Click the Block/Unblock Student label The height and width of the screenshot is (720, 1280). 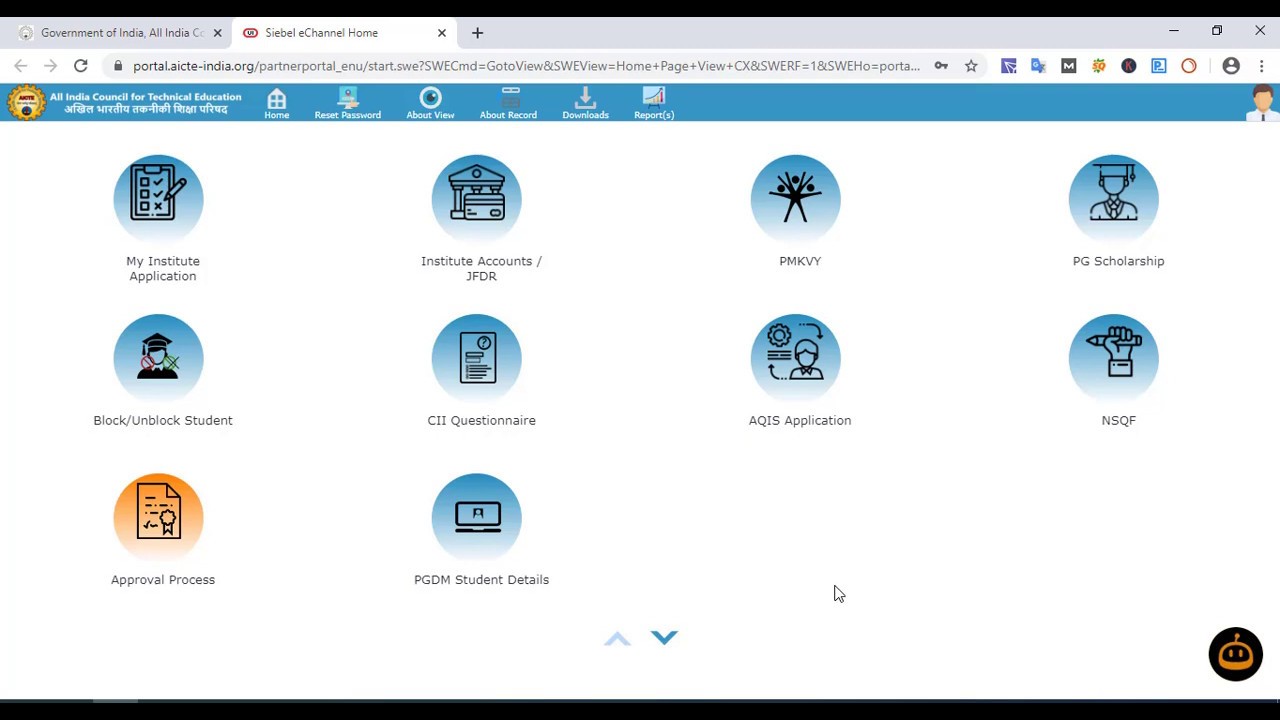[163, 420]
